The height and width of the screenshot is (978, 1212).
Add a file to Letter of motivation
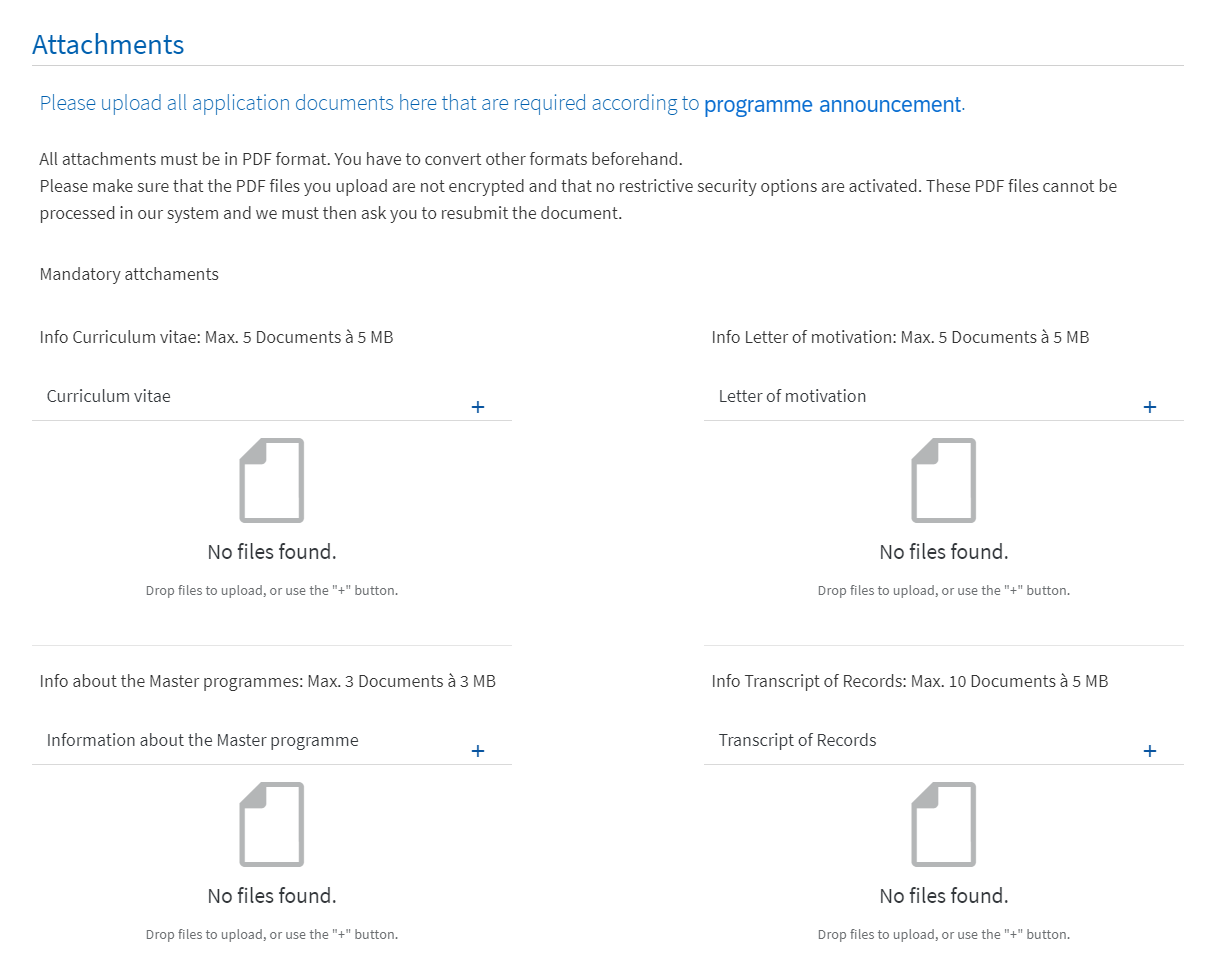[1150, 407]
